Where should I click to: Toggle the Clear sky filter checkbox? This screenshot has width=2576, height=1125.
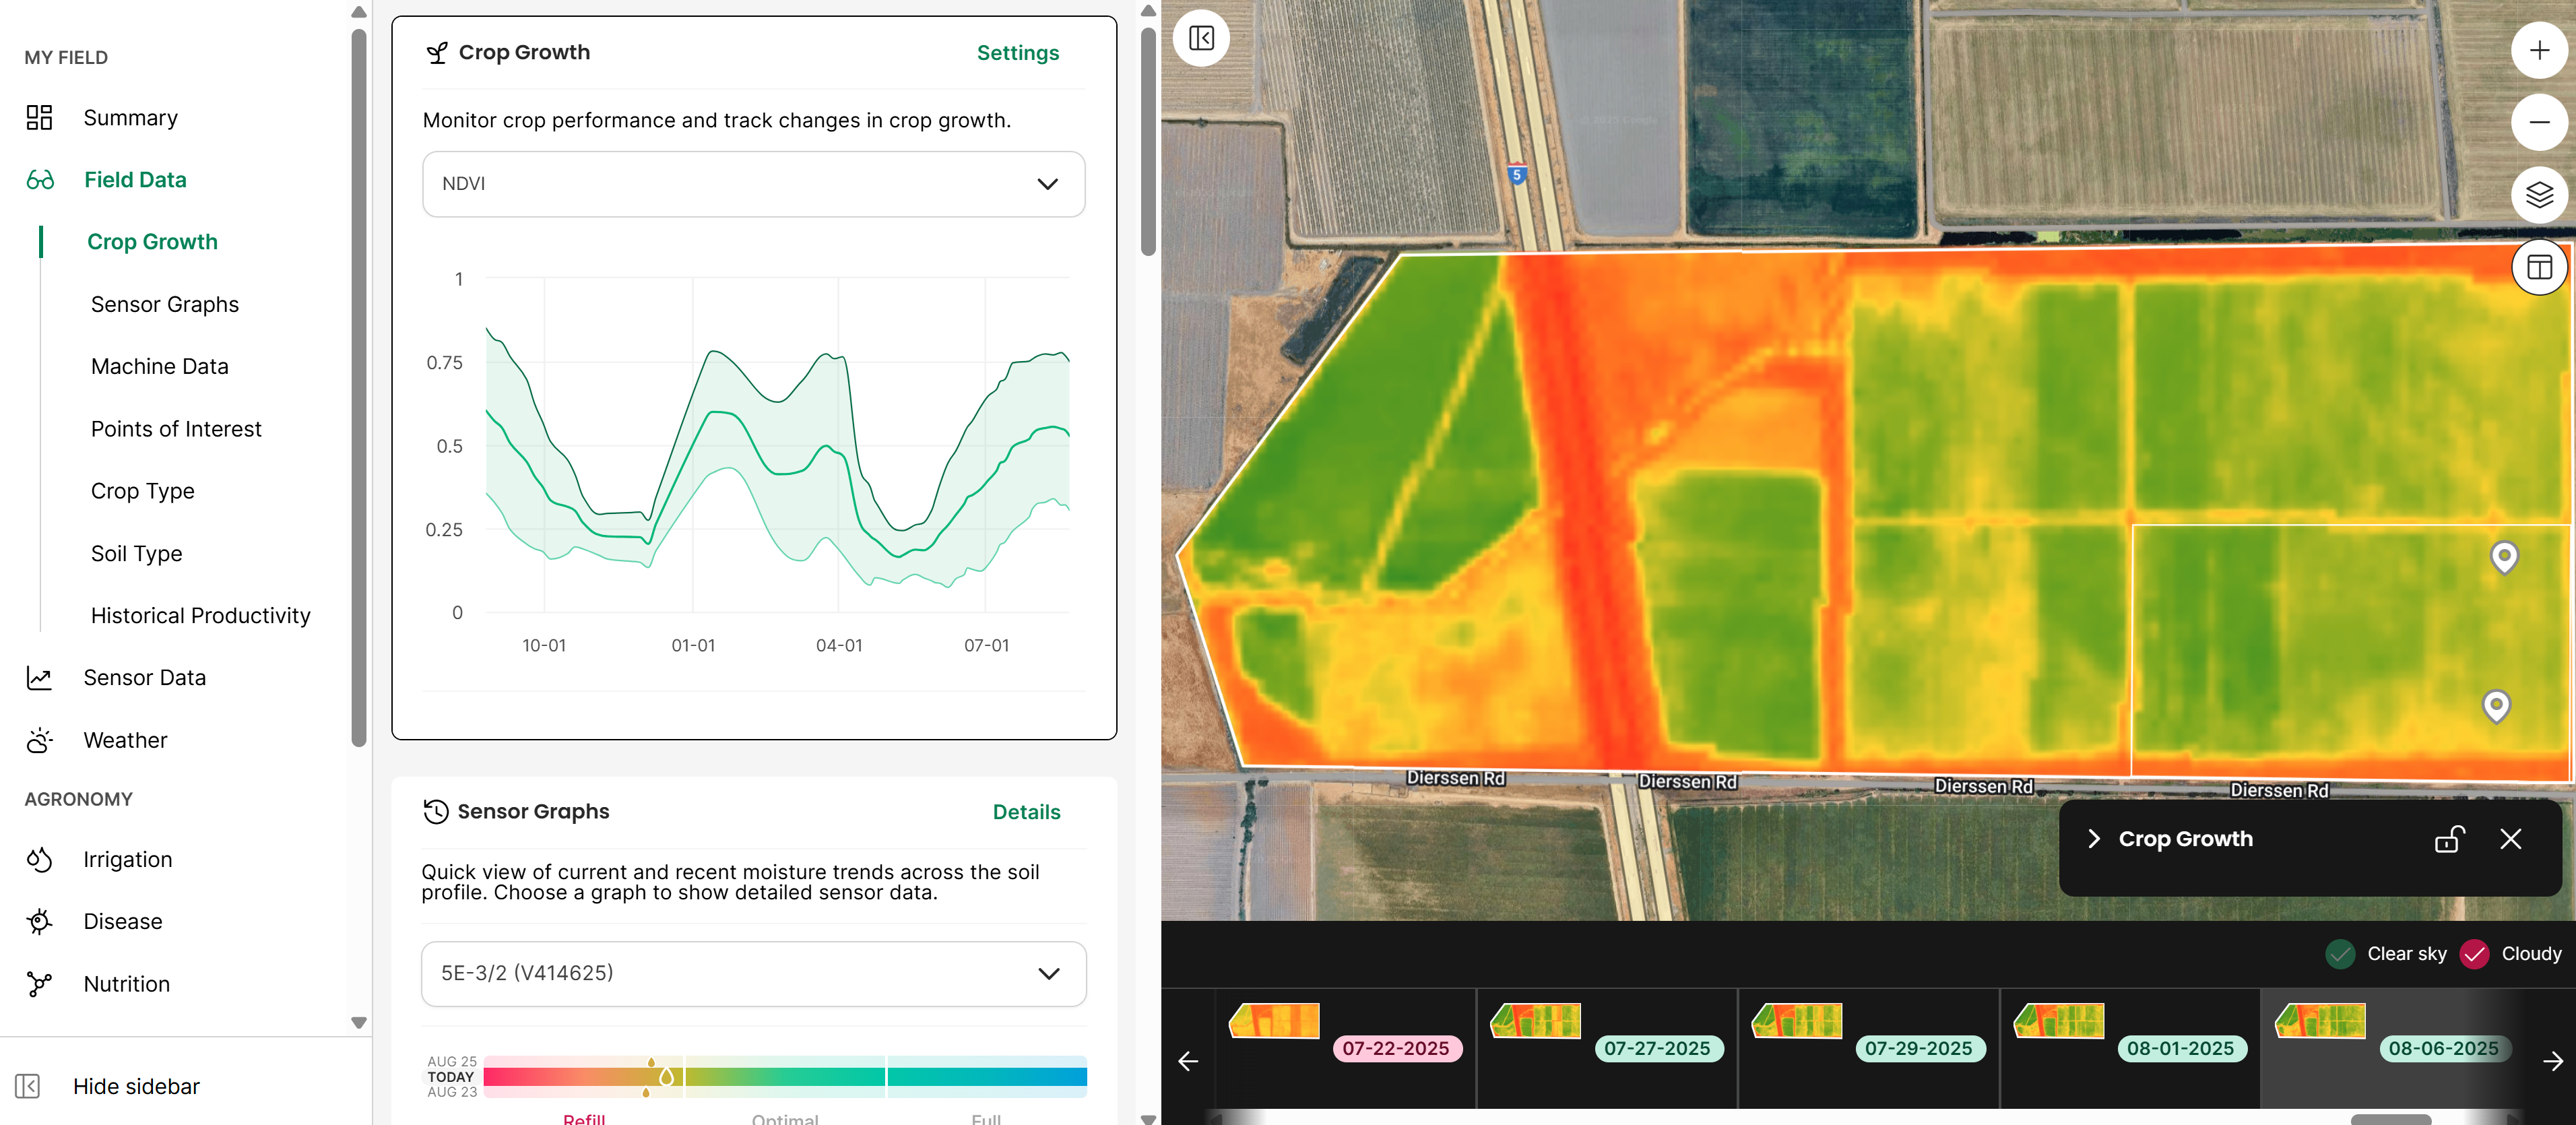[x=2340, y=954]
